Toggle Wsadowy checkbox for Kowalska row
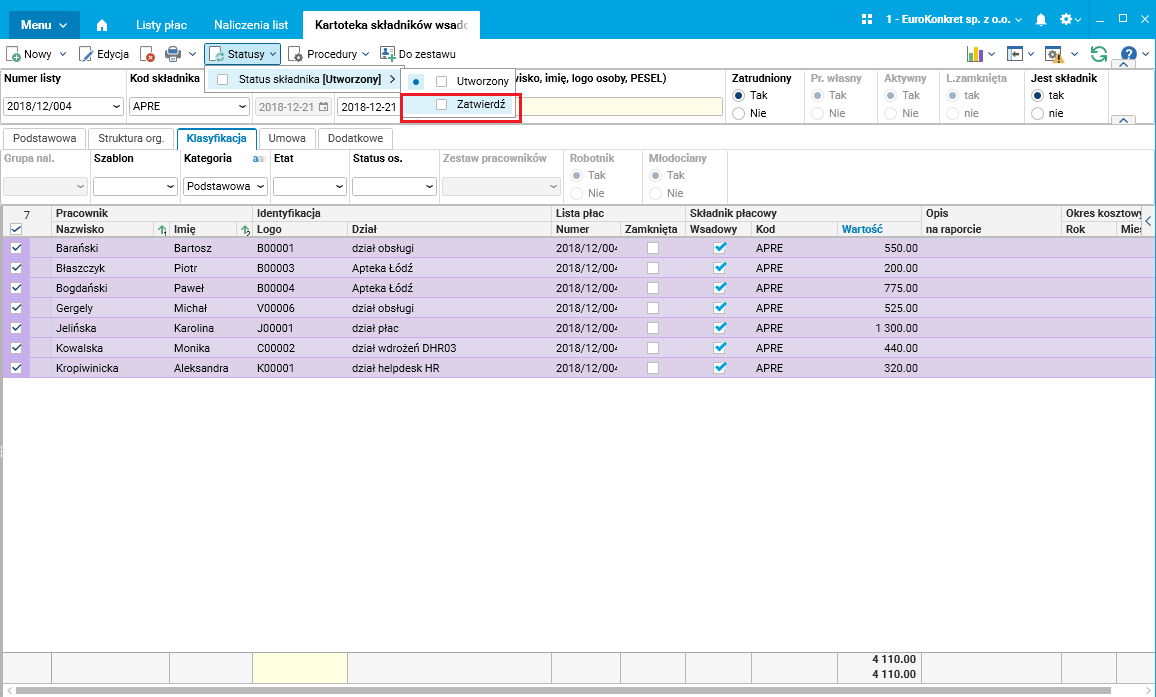Viewport: 1156px width, 697px height. (x=719, y=348)
